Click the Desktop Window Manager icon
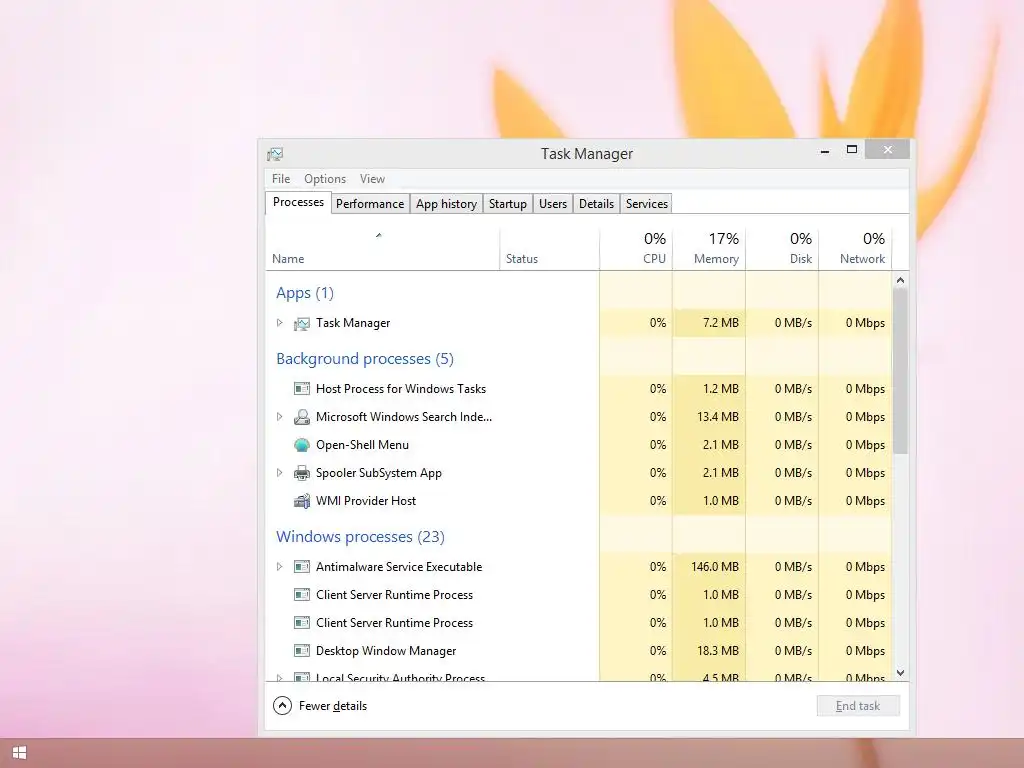Screen dimensions: 1024x768 302,651
